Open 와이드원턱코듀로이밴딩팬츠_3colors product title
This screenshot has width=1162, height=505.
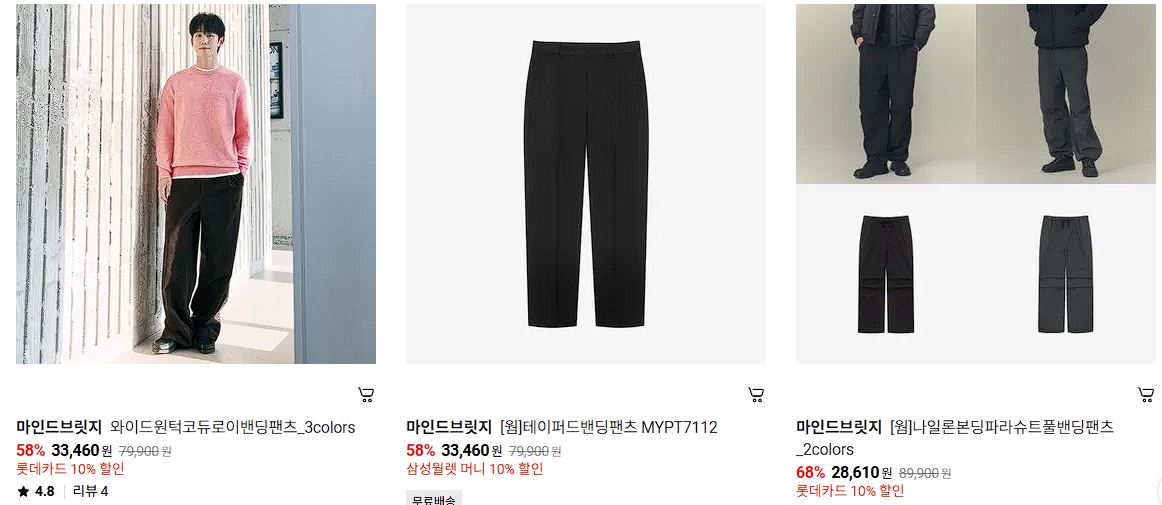click(233, 427)
